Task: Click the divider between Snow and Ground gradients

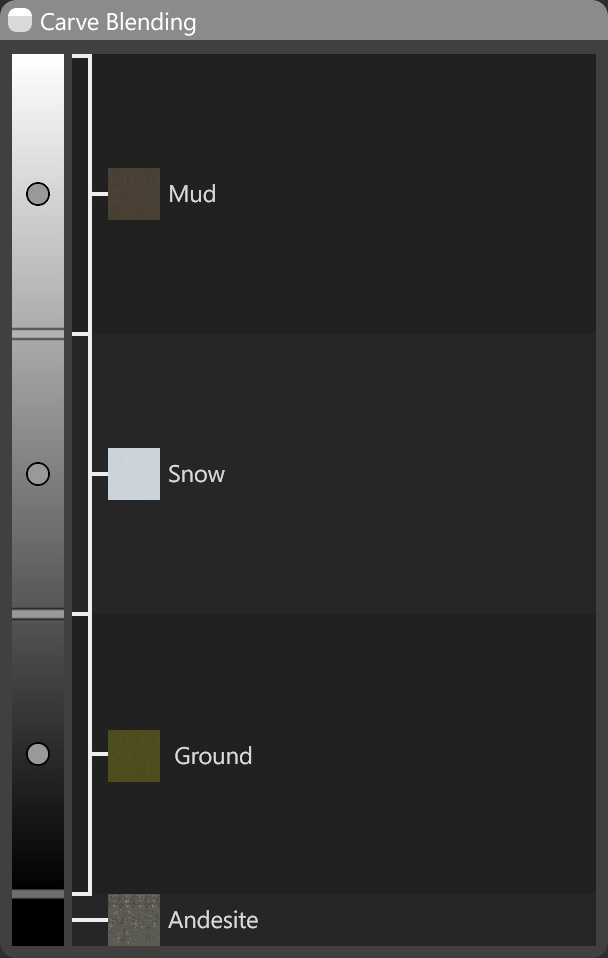Action: coord(38,614)
